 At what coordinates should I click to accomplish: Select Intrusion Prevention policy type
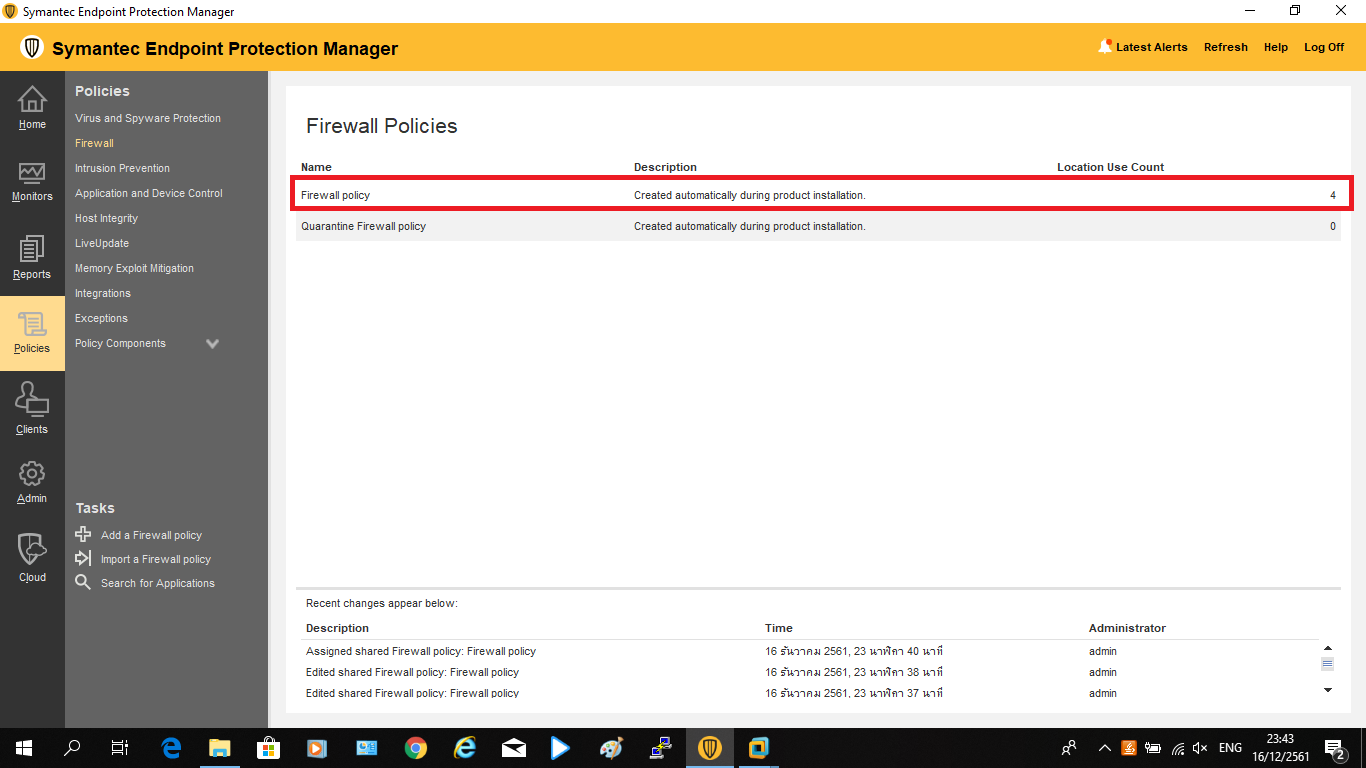(x=122, y=168)
